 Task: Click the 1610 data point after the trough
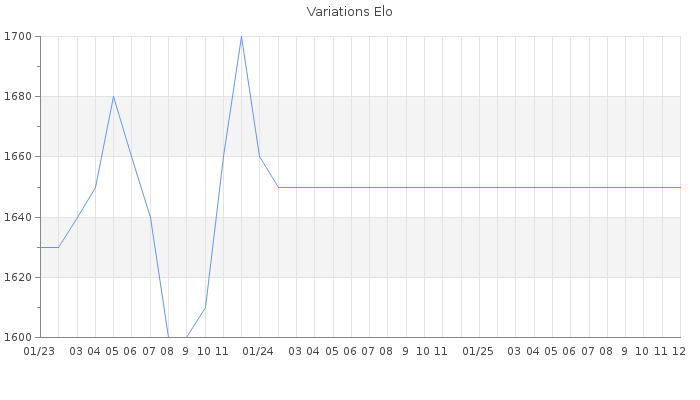pos(205,307)
